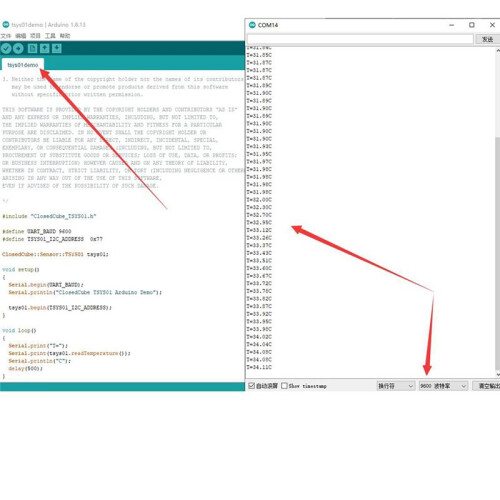
Task: Toggle the 自动滚屏 autoscroll checkbox
Action: [252, 386]
